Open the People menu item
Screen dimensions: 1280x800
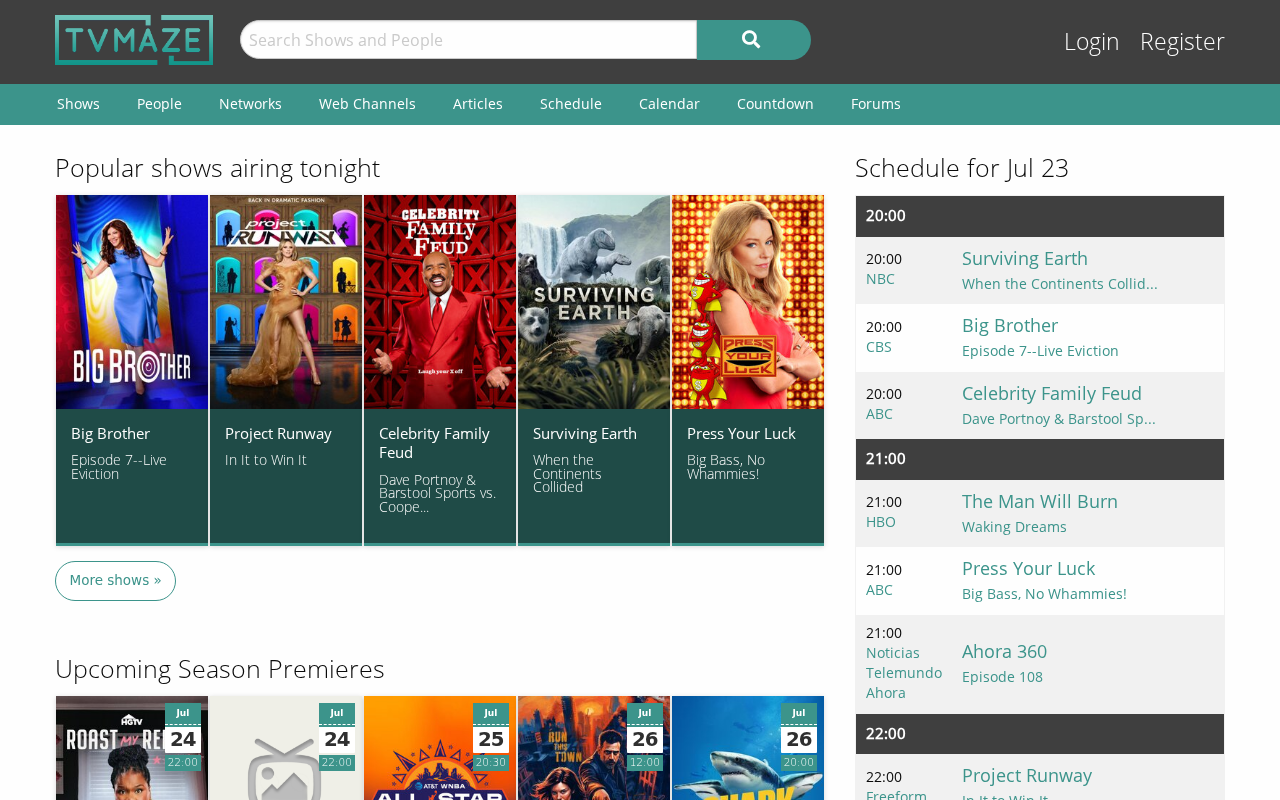pos(159,104)
